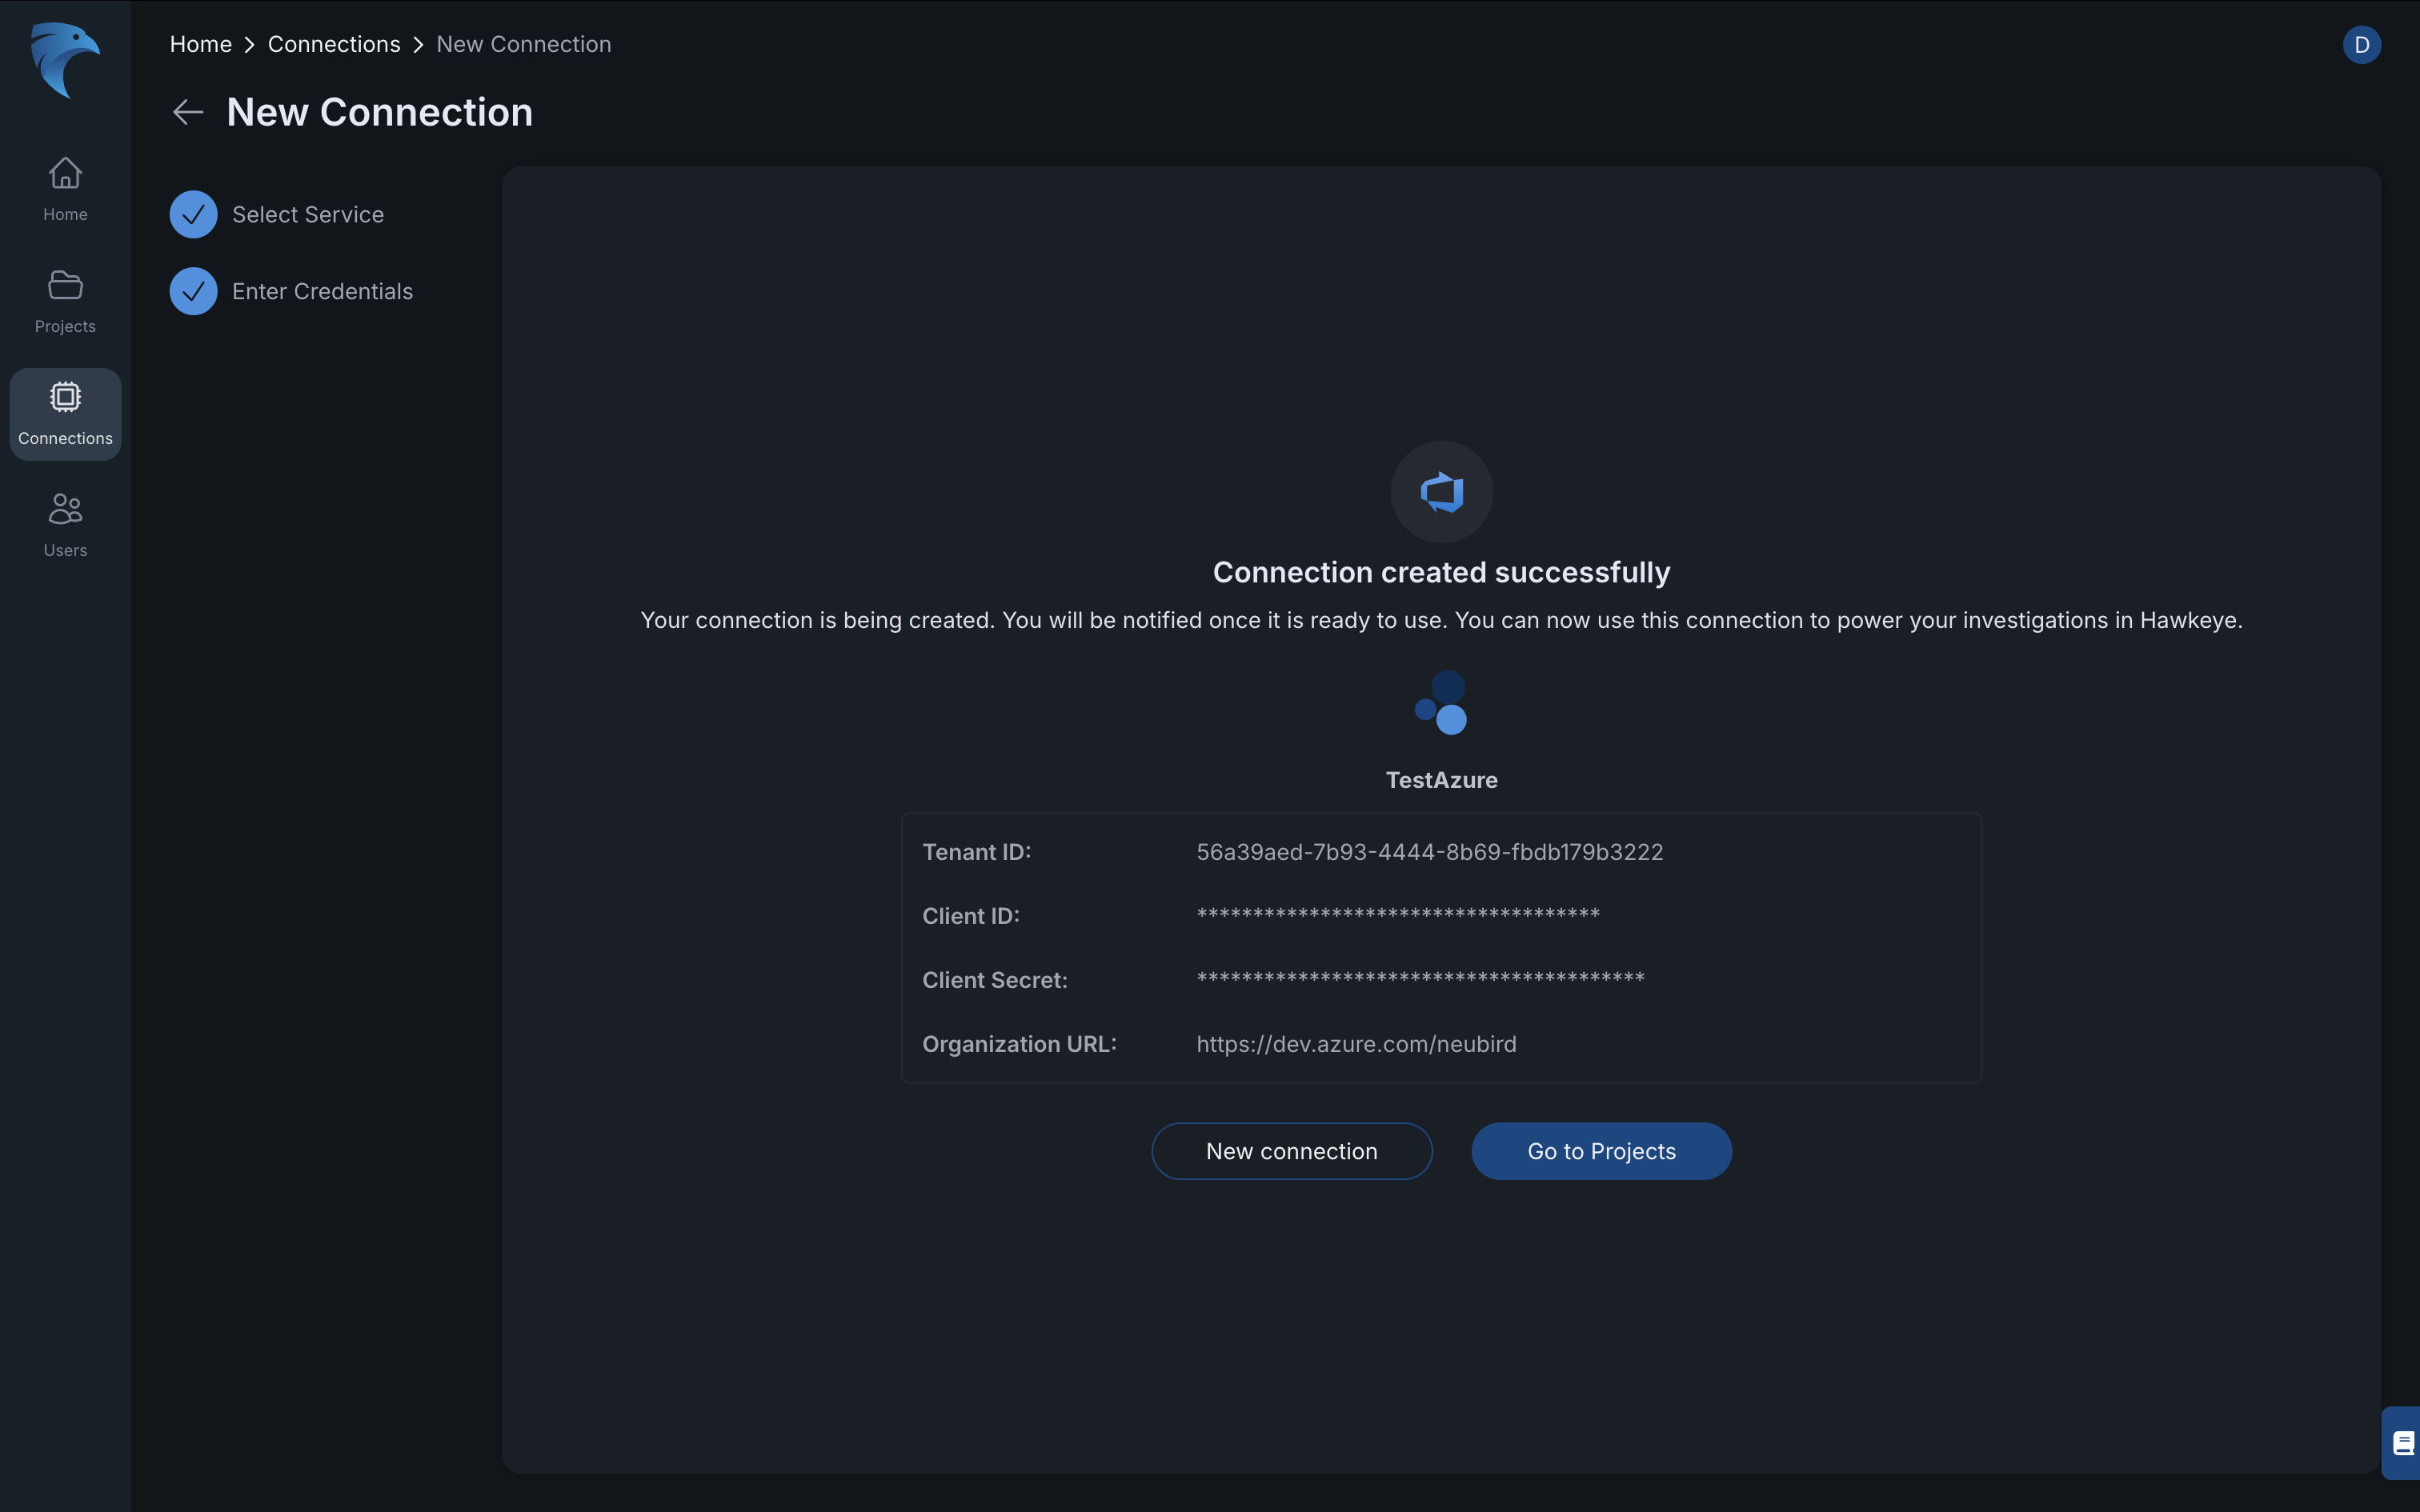Viewport: 2420px width, 1512px height.
Task: Click the back arrow beside New Connection
Action: [187, 111]
